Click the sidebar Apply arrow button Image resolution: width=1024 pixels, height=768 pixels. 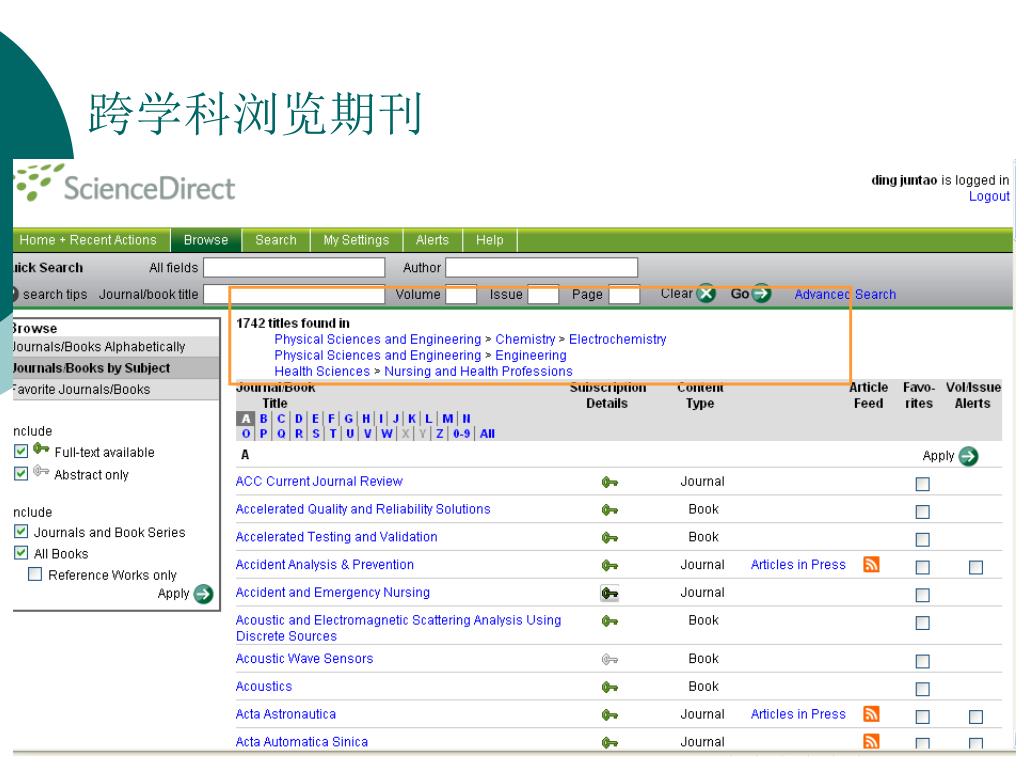point(204,594)
